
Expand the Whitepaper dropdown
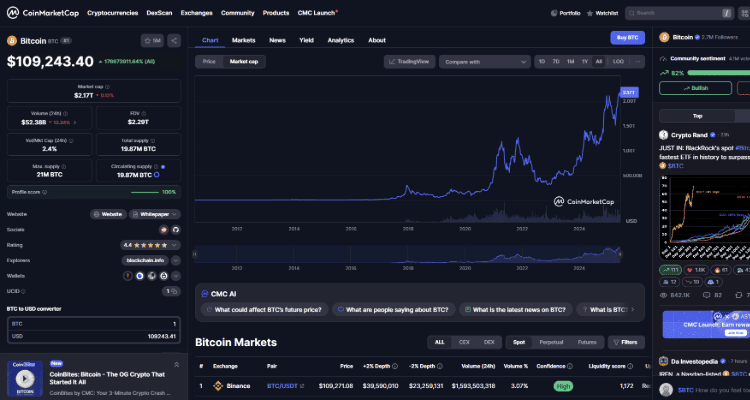tap(154, 214)
